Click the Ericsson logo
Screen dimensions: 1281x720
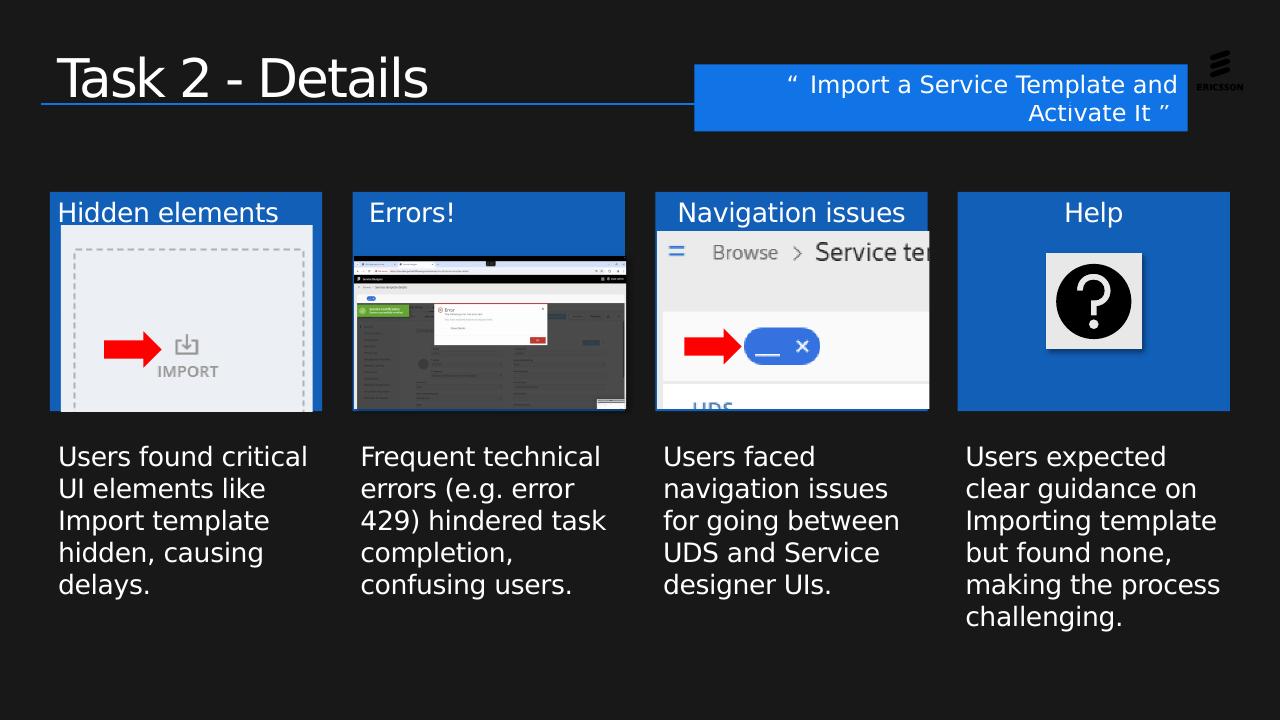[x=1219, y=70]
